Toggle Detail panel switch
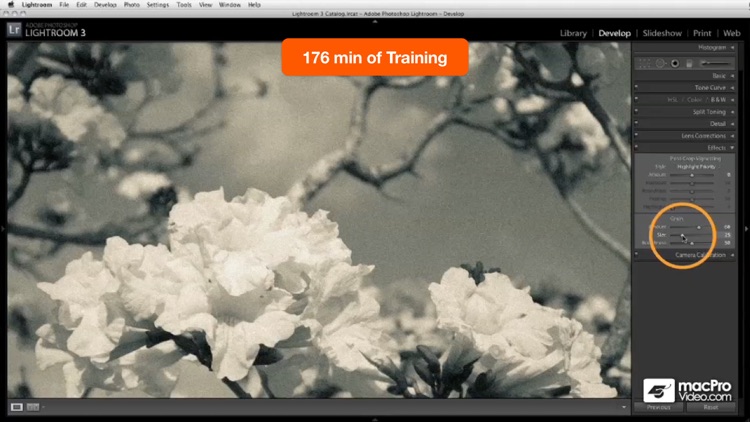The width and height of the screenshot is (750, 422). 636,122
